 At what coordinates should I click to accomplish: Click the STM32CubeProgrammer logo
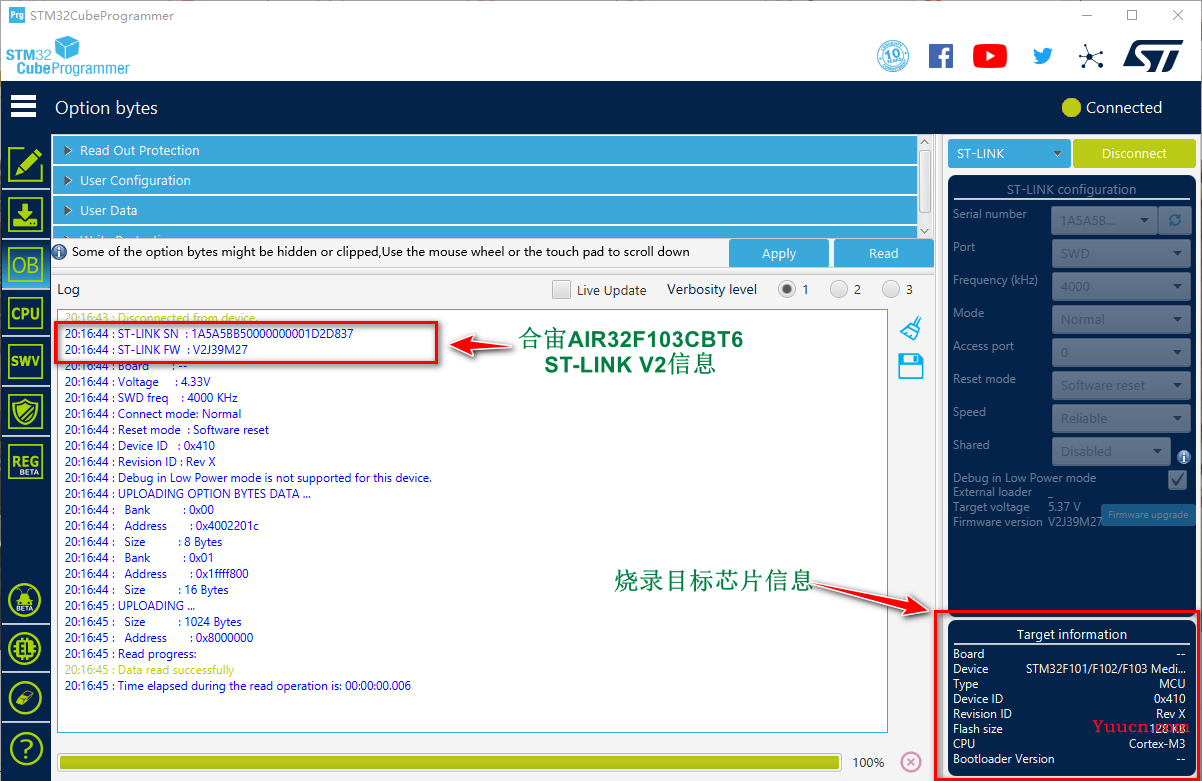coord(68,55)
